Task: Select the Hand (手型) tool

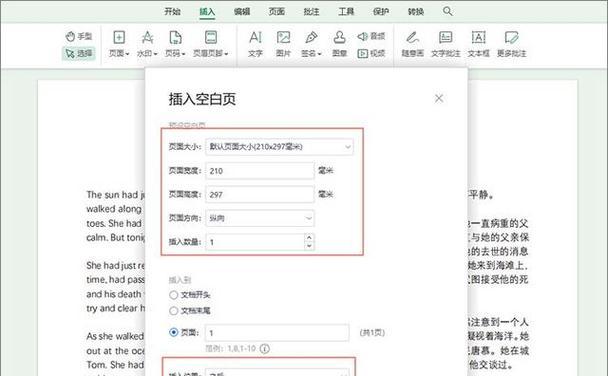Action: pyautogui.click(x=79, y=36)
